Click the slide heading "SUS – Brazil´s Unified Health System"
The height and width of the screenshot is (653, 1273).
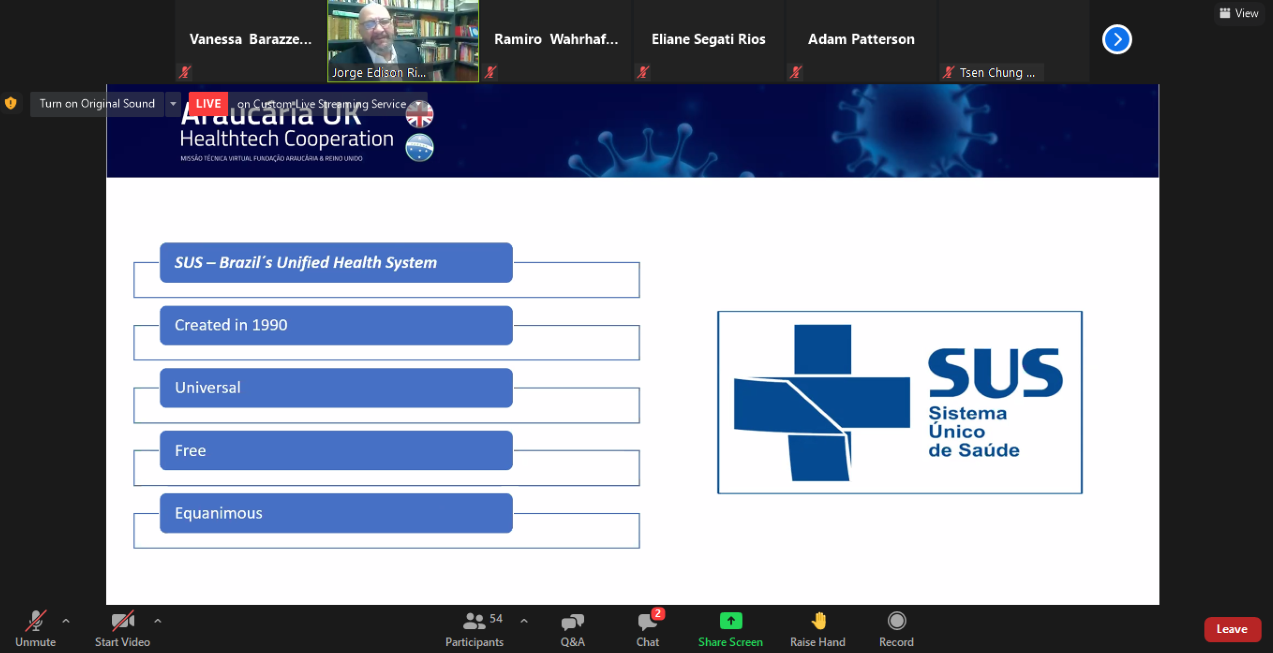point(336,263)
